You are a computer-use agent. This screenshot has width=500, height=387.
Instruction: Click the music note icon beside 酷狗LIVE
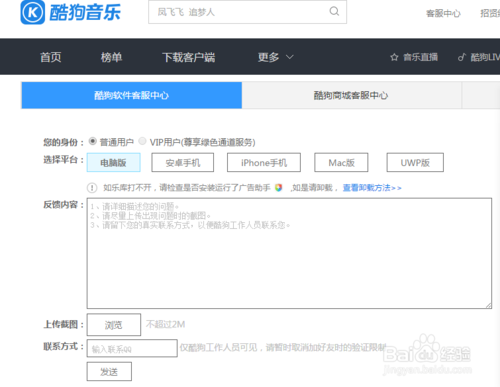click(462, 57)
